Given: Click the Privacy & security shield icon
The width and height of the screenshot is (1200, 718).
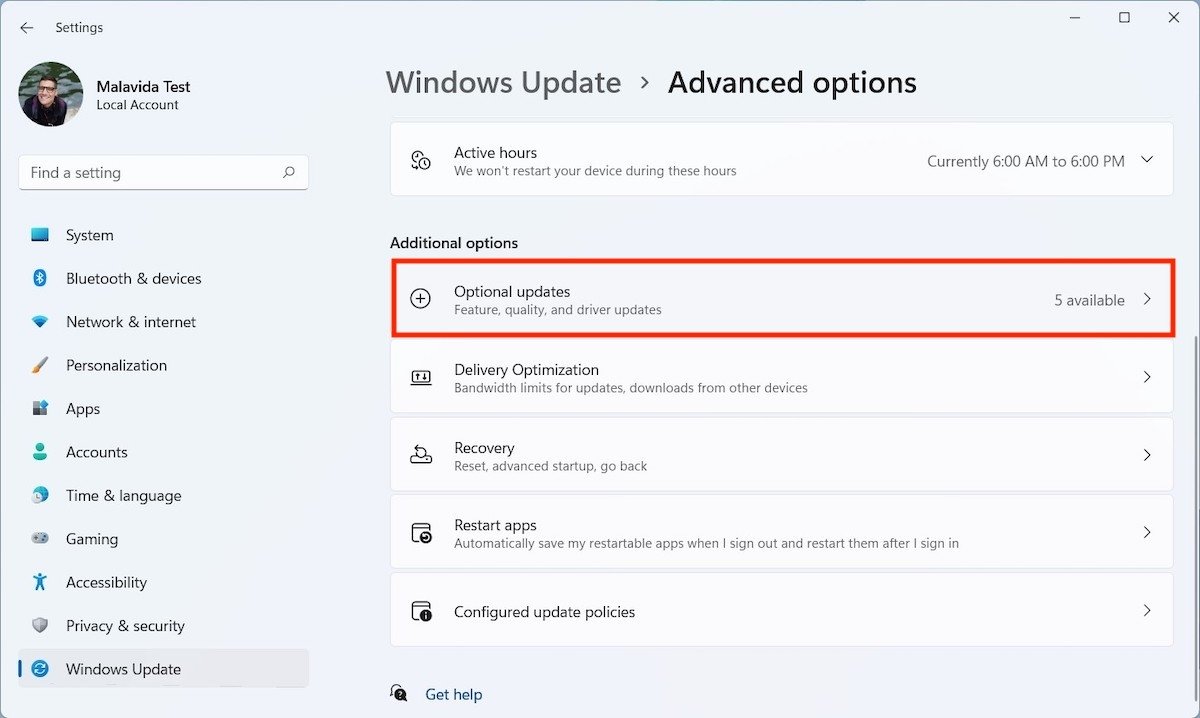Looking at the screenshot, I should 40,626.
